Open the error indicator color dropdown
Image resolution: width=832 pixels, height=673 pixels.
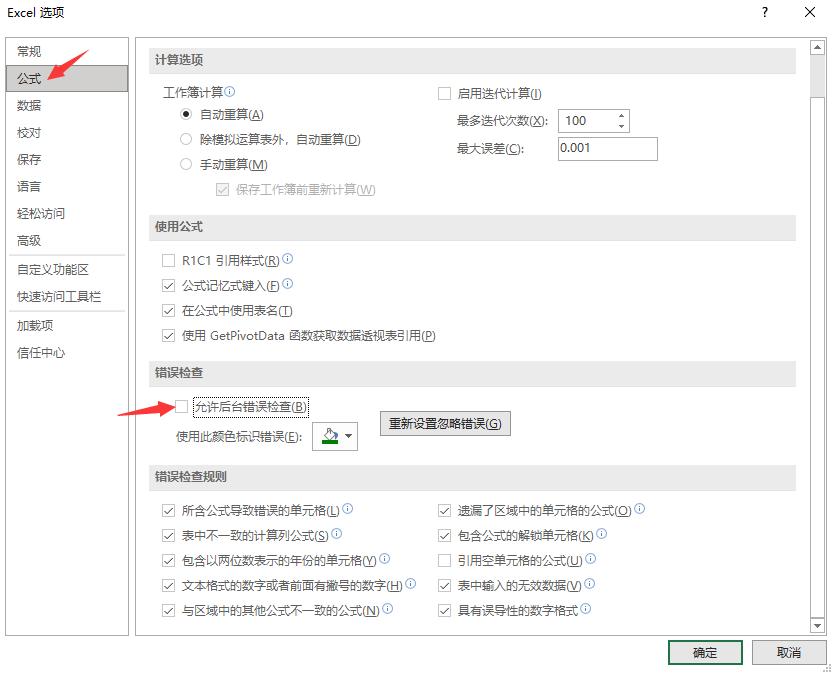pyautogui.click(x=349, y=436)
